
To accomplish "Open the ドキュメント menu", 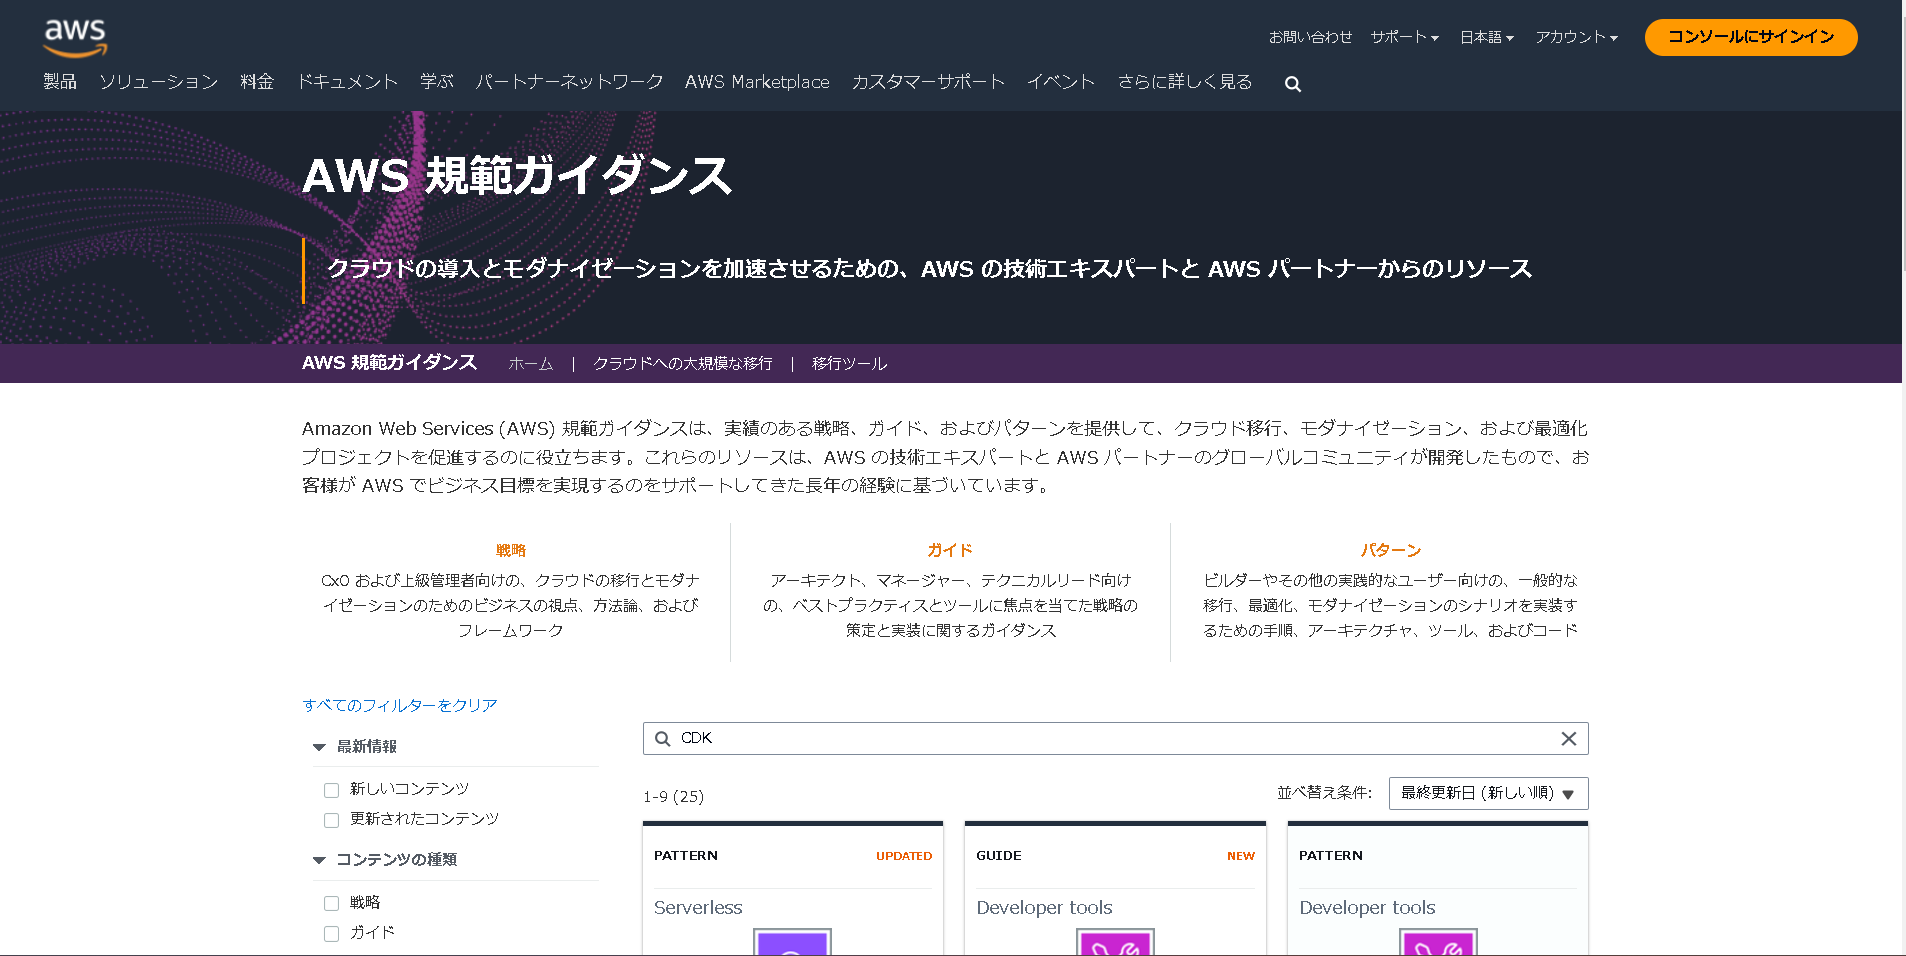I will pos(347,82).
